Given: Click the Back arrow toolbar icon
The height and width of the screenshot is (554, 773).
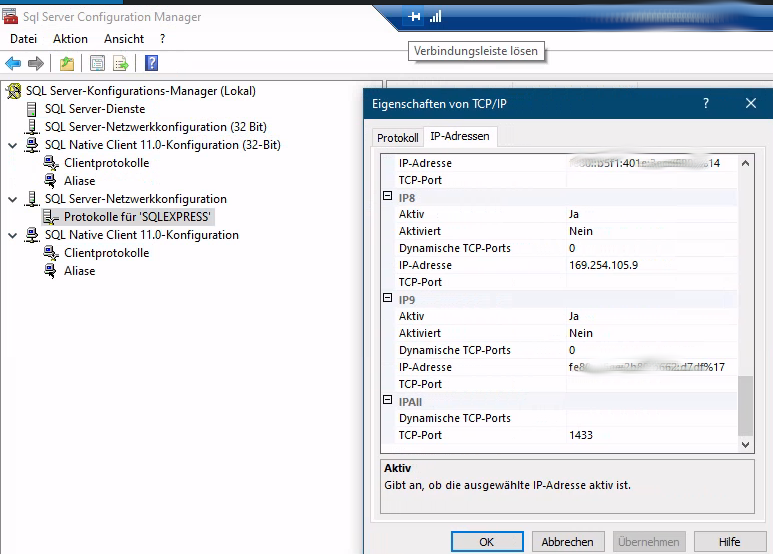Looking at the screenshot, I should 13,63.
